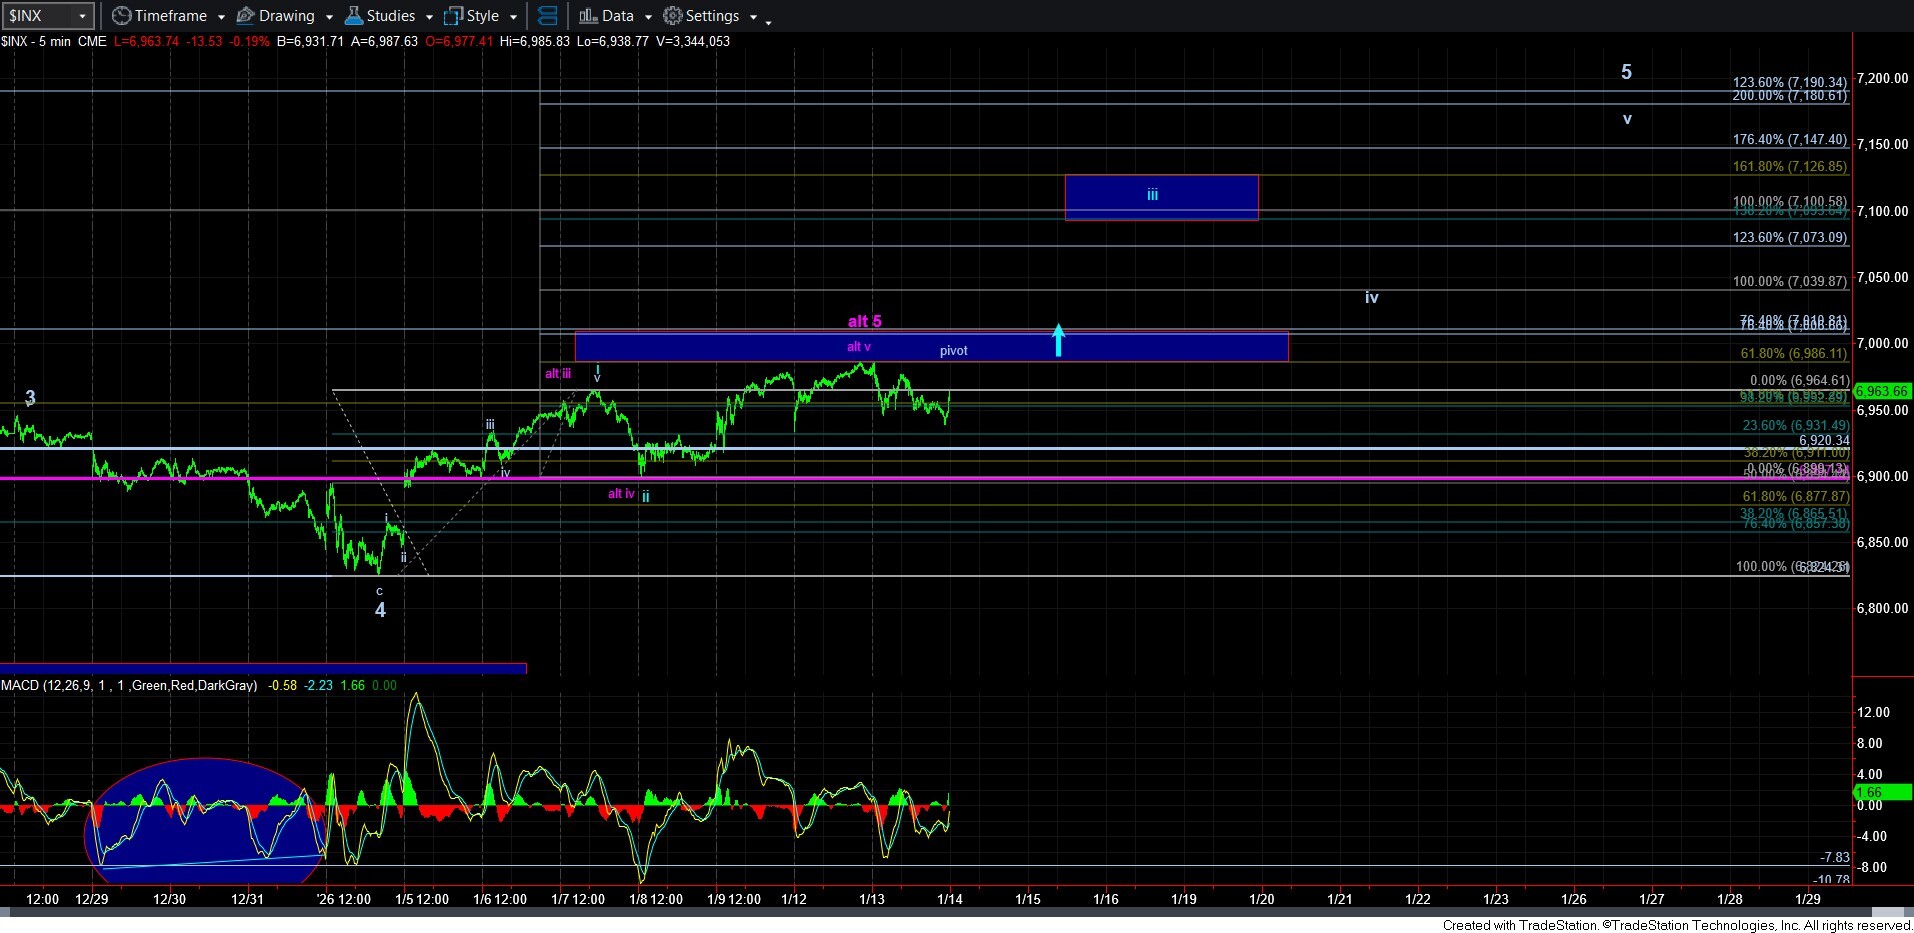Click the Data bar chart icon

click(588, 16)
